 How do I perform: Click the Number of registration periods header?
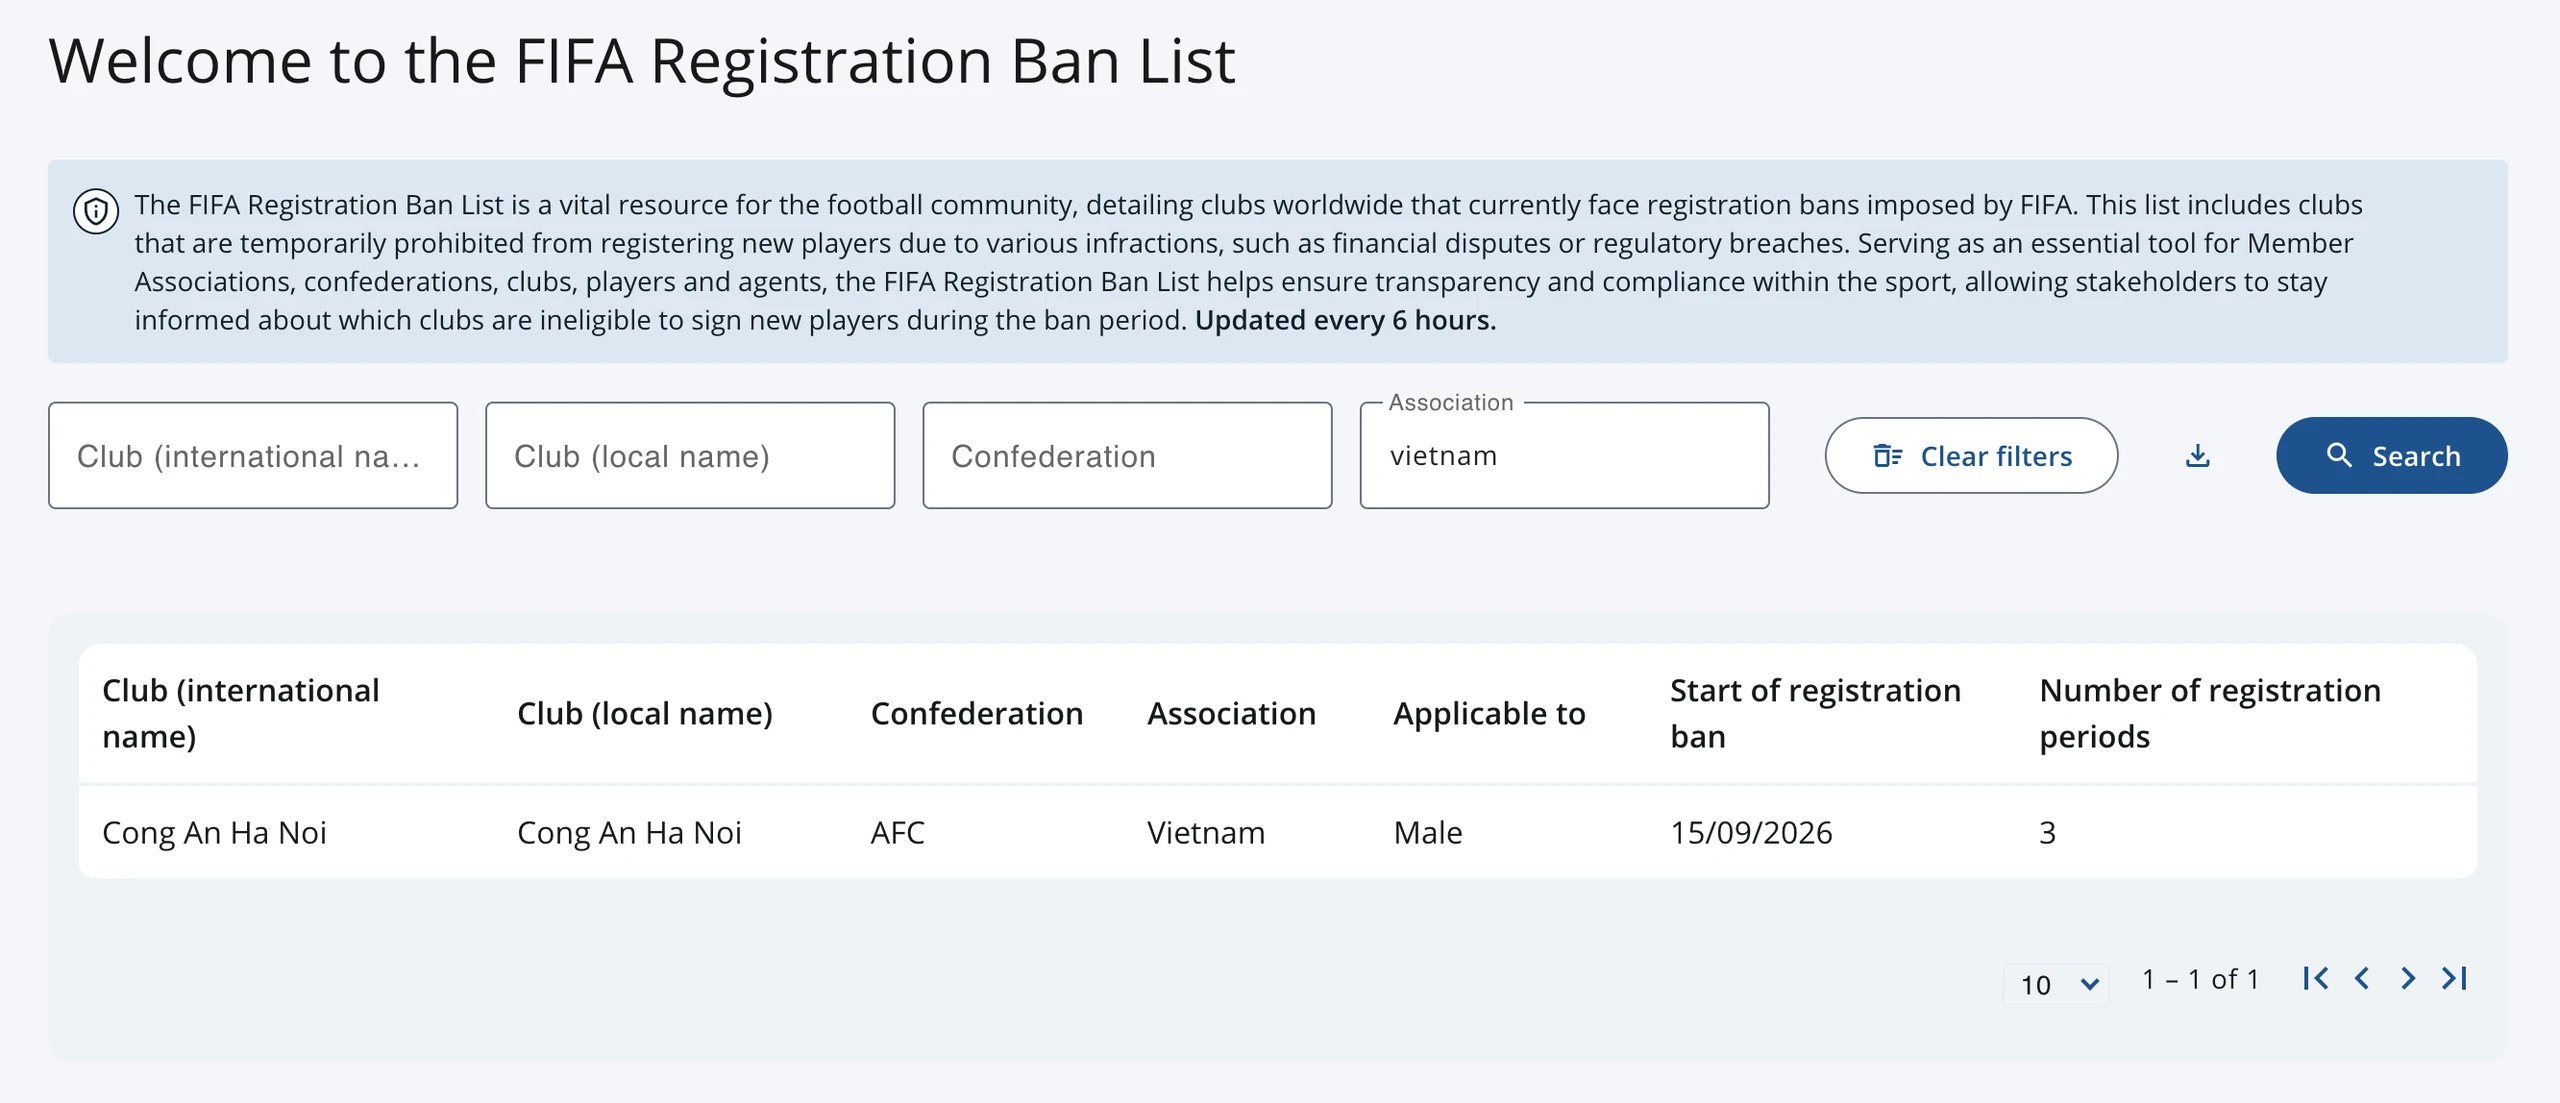point(2210,713)
